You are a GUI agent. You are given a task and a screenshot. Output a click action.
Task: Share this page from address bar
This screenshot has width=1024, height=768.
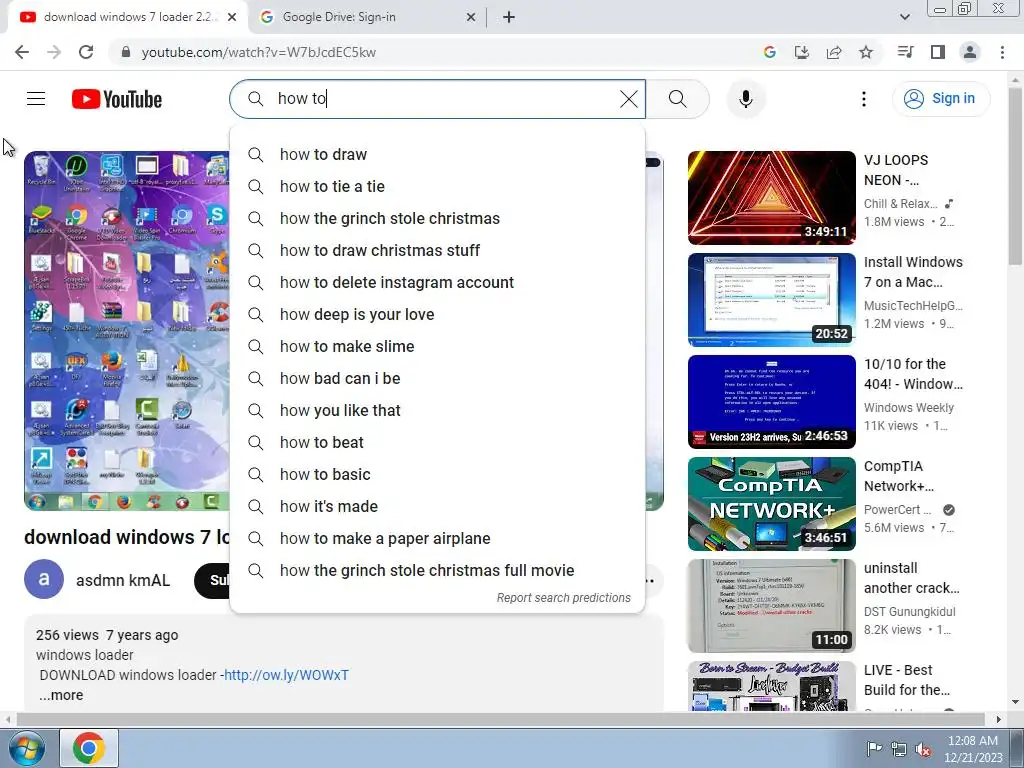tap(834, 52)
